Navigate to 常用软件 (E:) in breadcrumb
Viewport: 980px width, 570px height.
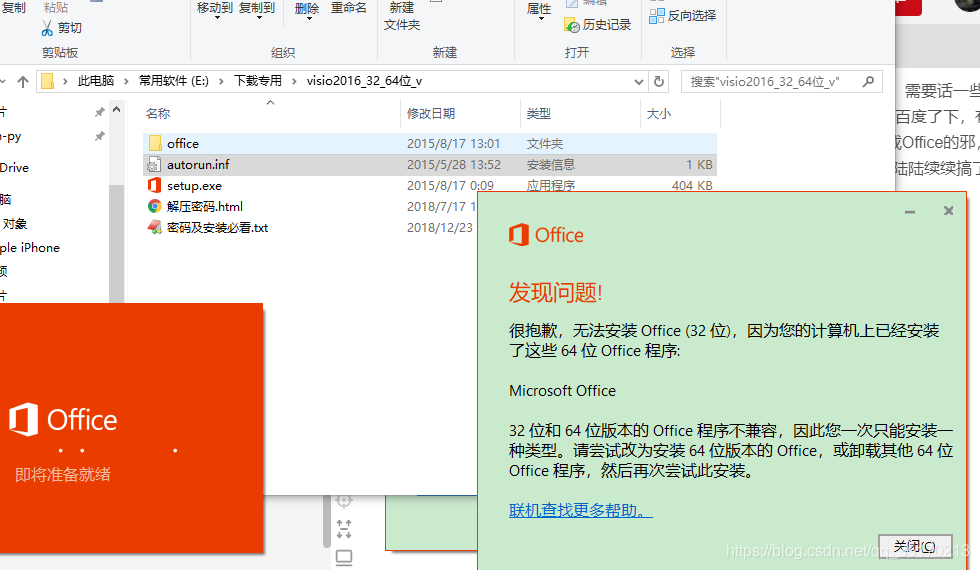174,81
